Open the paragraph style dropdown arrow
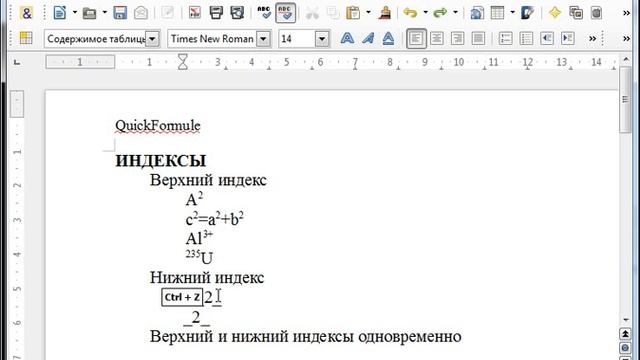The image size is (640, 360). [x=152, y=39]
